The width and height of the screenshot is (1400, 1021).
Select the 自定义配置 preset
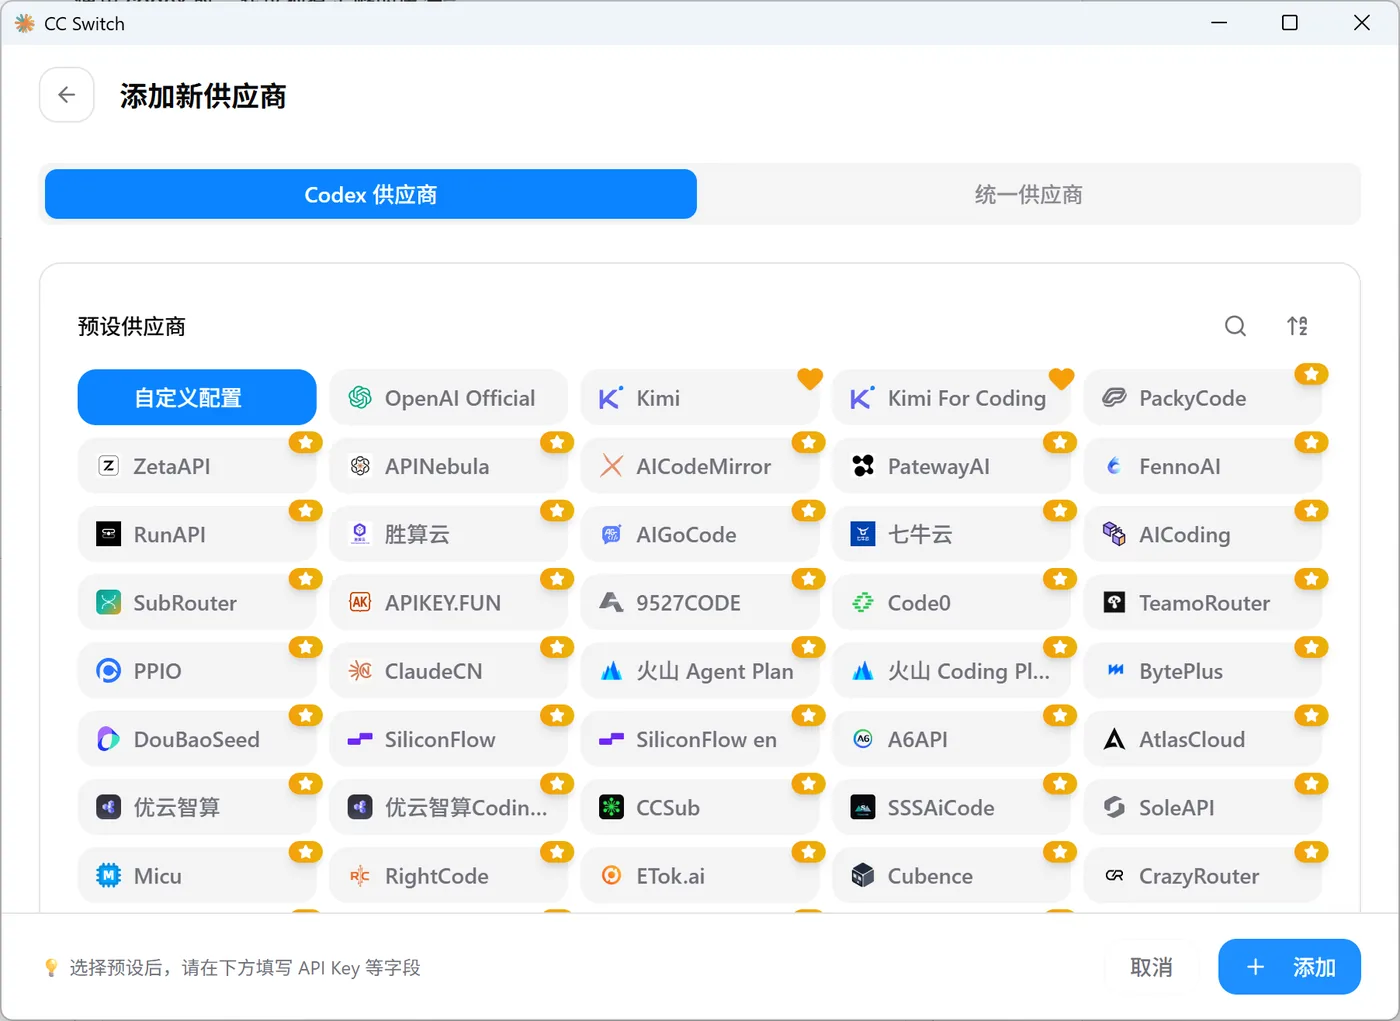[x=197, y=398]
